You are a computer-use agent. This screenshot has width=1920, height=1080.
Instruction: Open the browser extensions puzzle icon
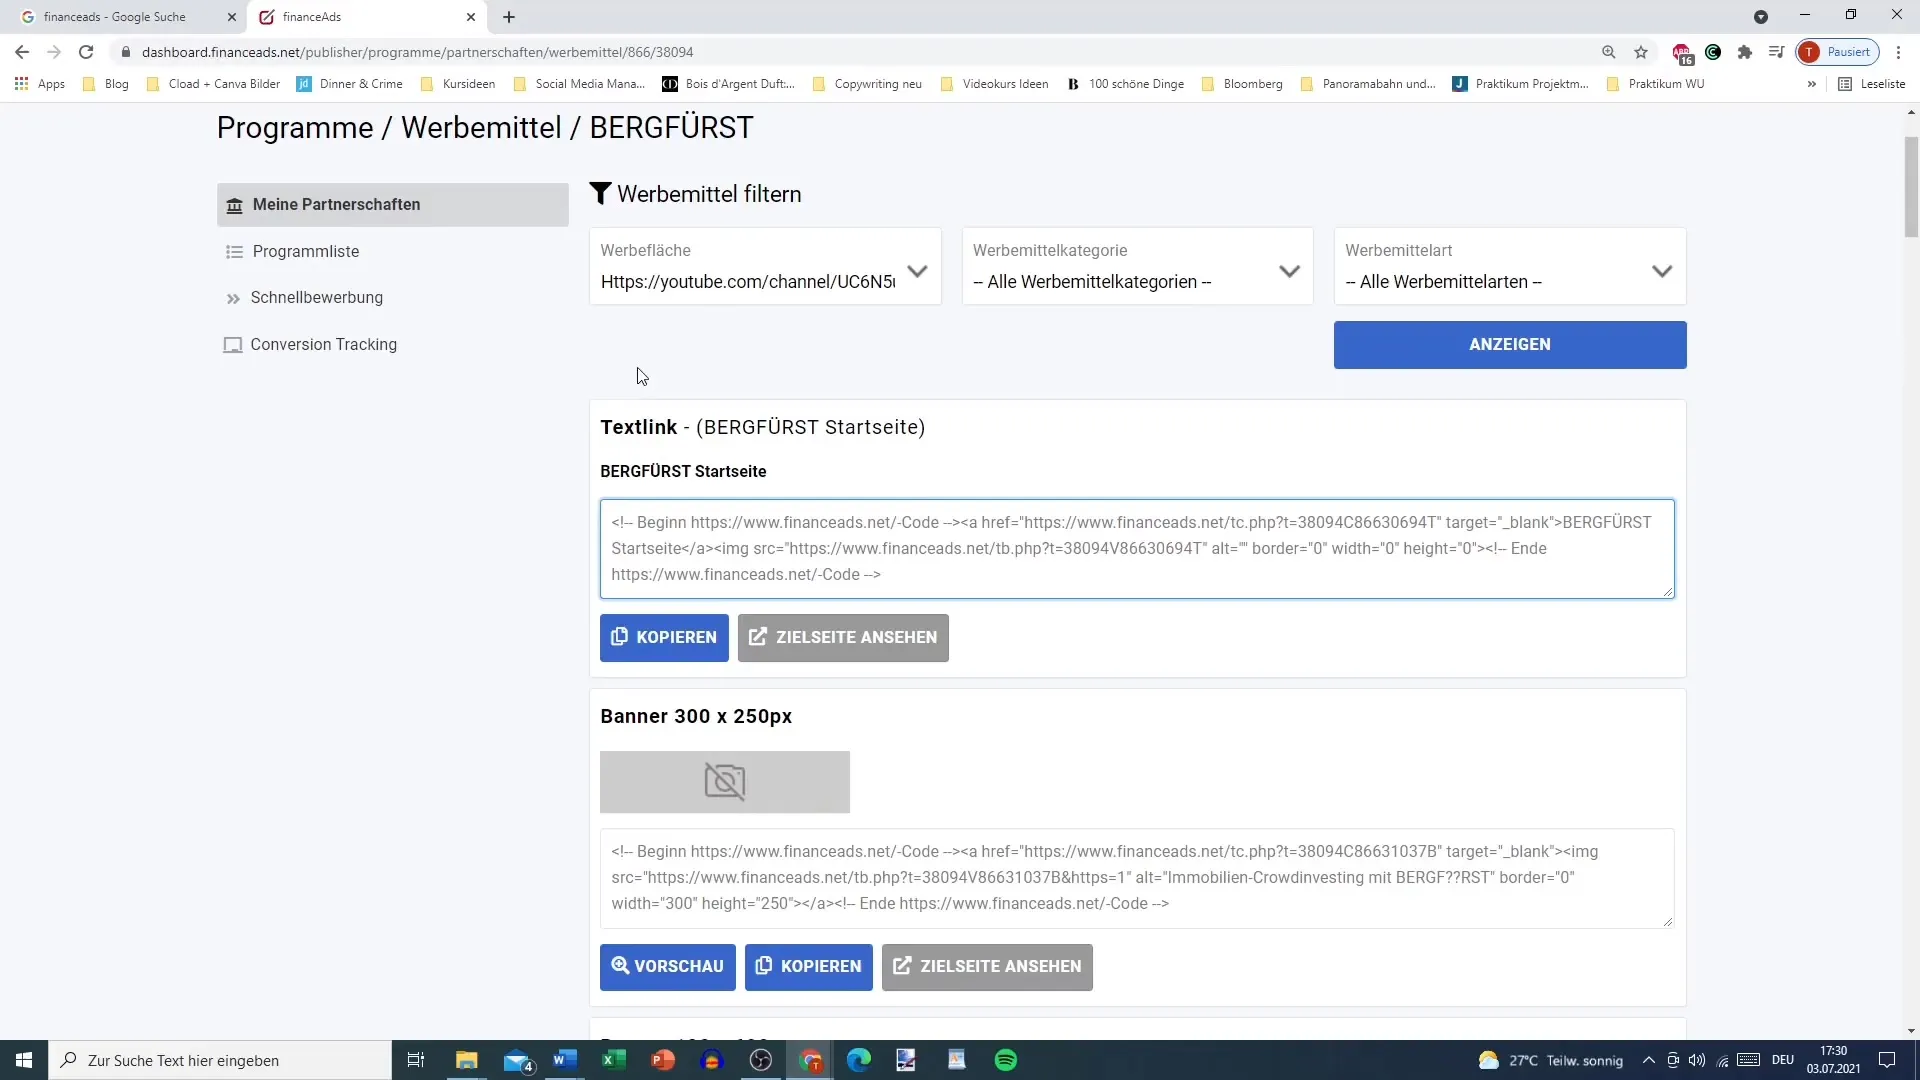1745,52
